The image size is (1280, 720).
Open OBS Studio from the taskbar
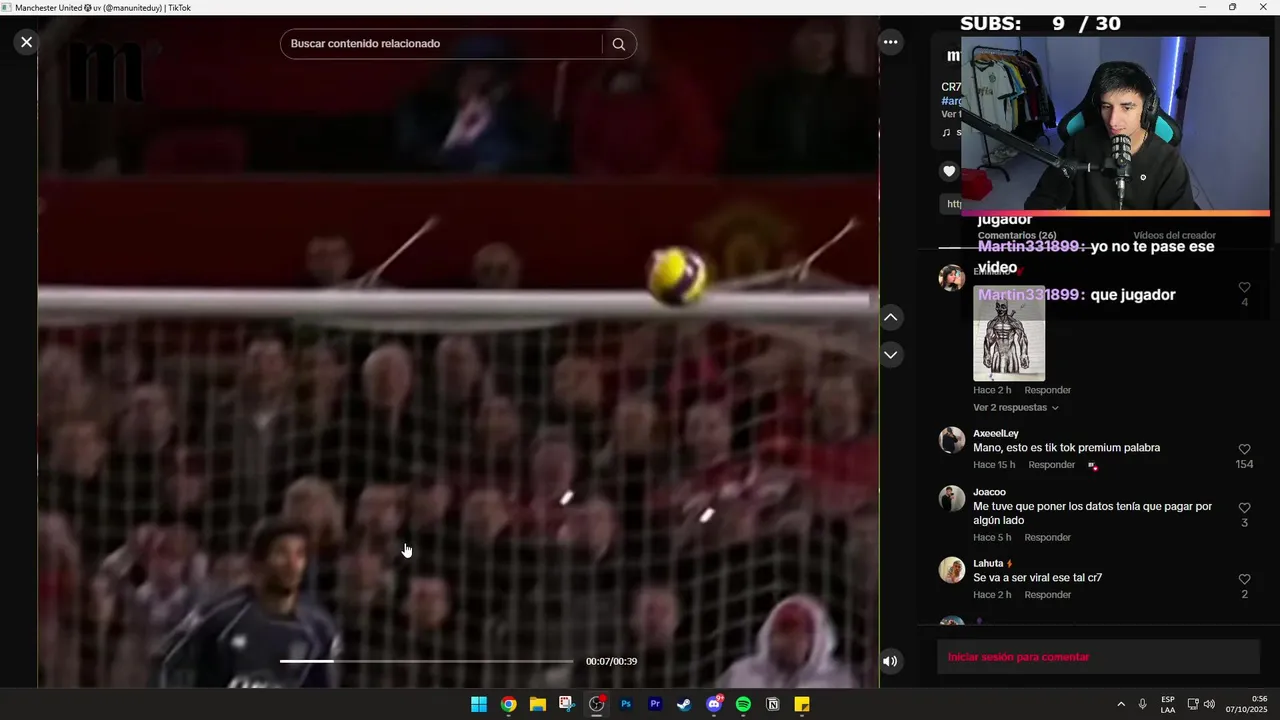coord(597,704)
